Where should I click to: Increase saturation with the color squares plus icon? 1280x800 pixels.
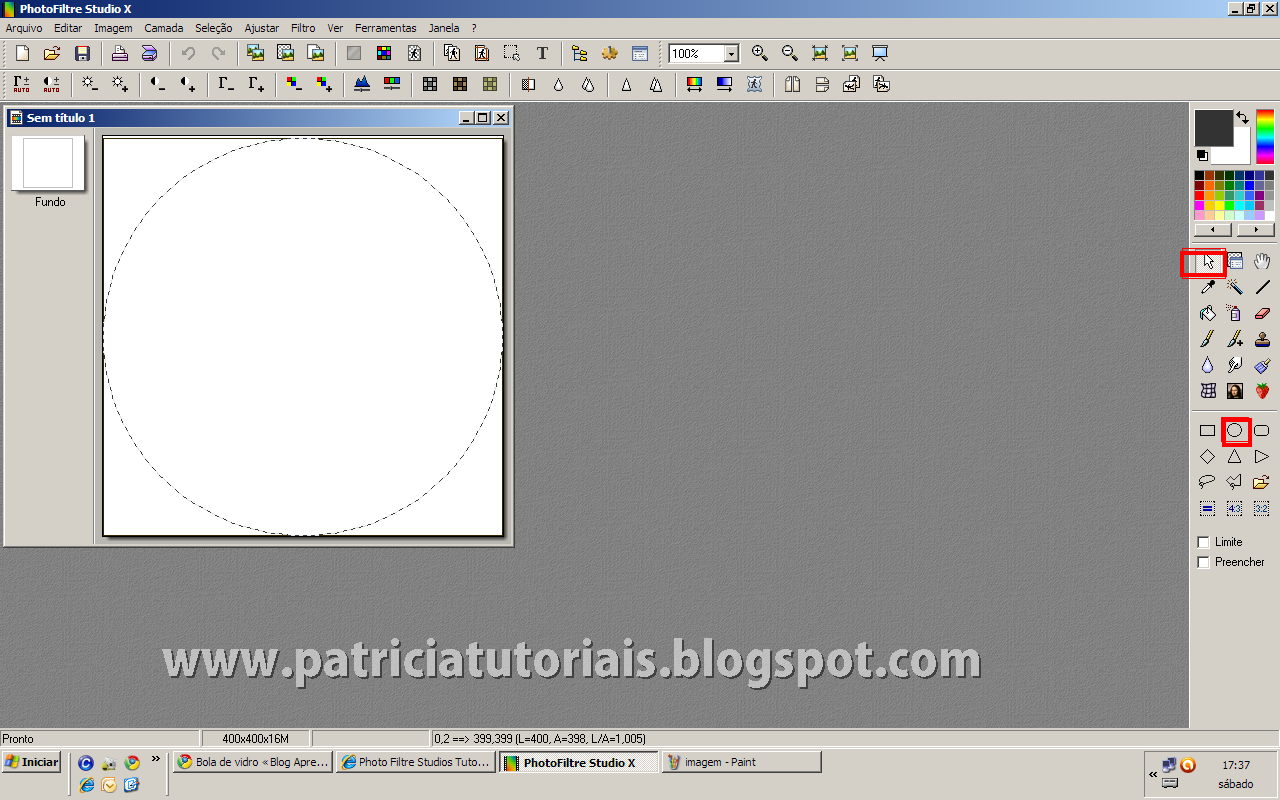324,84
